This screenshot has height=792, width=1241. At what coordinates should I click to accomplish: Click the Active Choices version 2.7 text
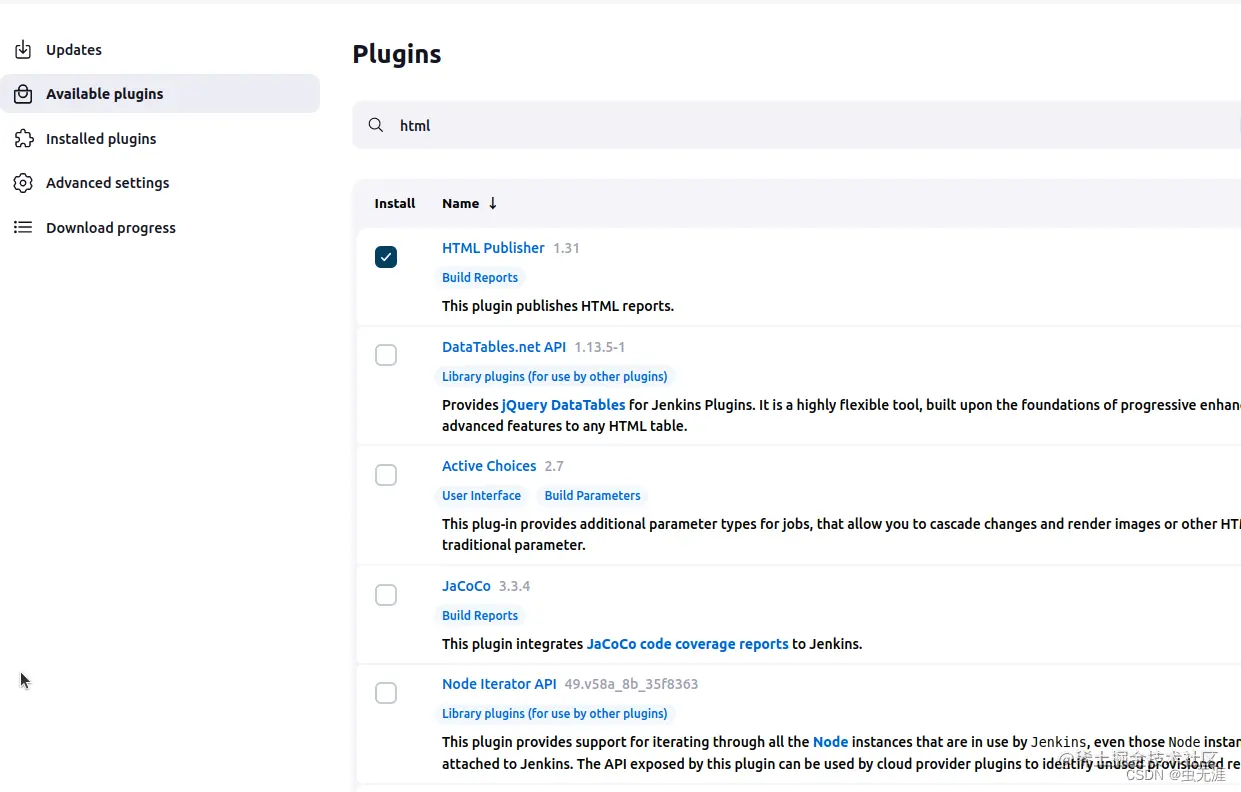pyautogui.click(x=554, y=466)
